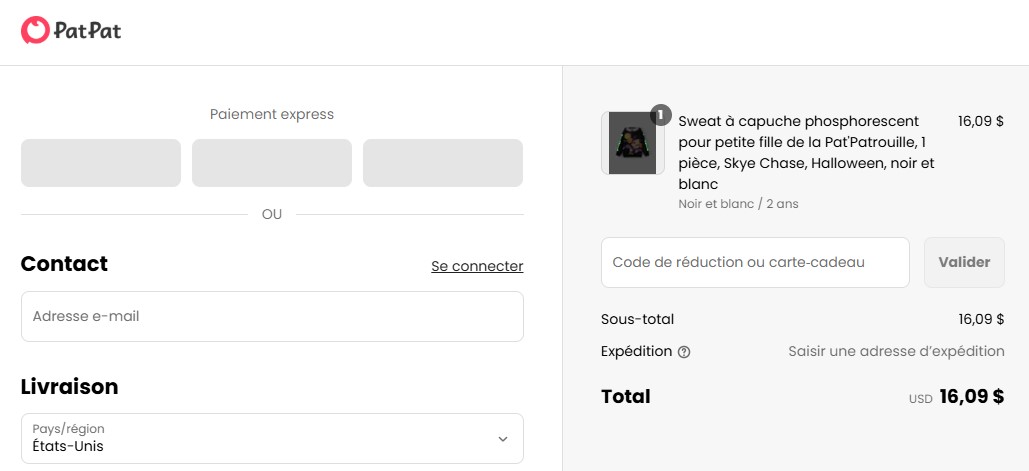
Task: Expand the Pays/région États-Unis dropdown
Action: pyautogui.click(x=272, y=439)
